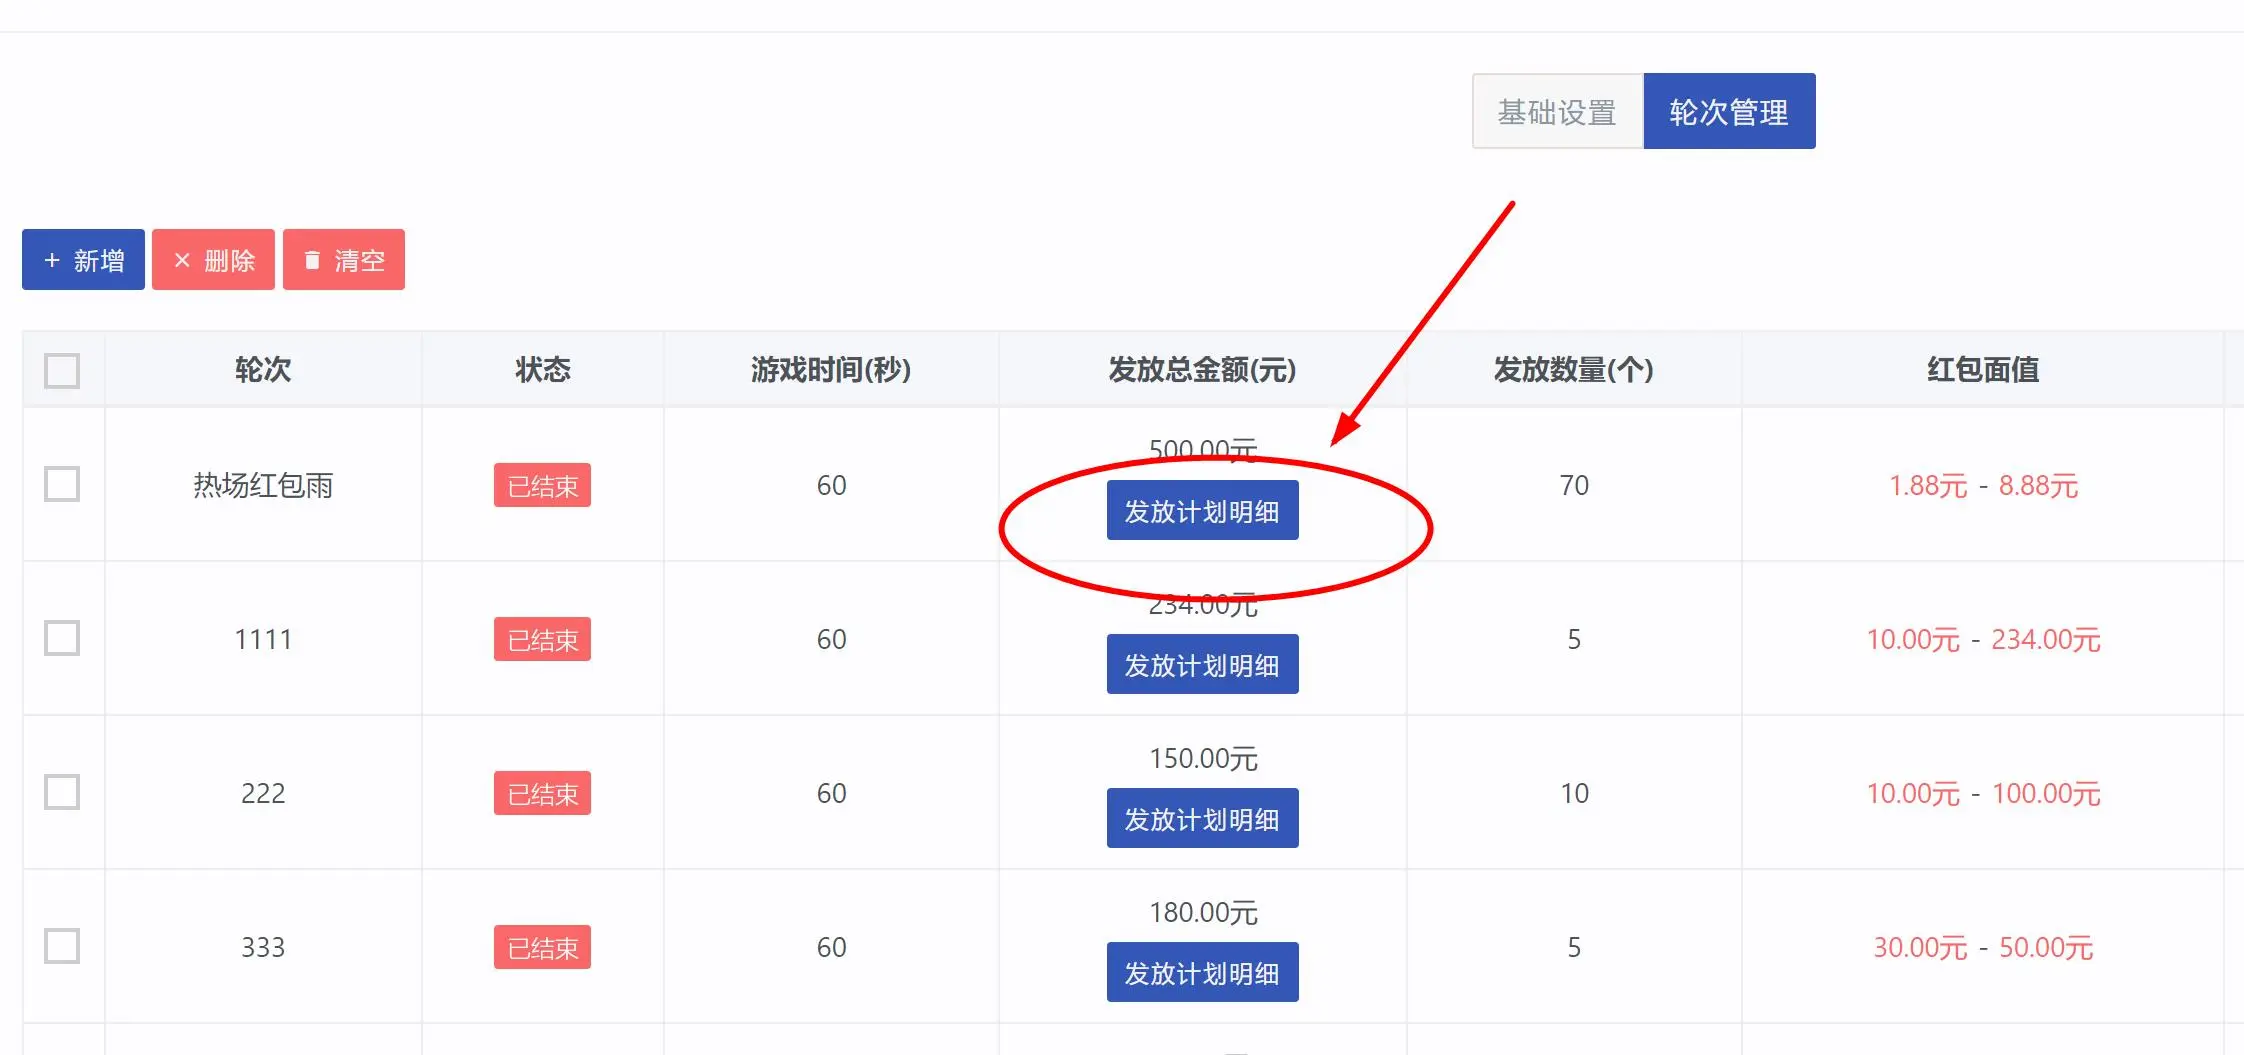Click the 红包面值 column header

point(1982,370)
